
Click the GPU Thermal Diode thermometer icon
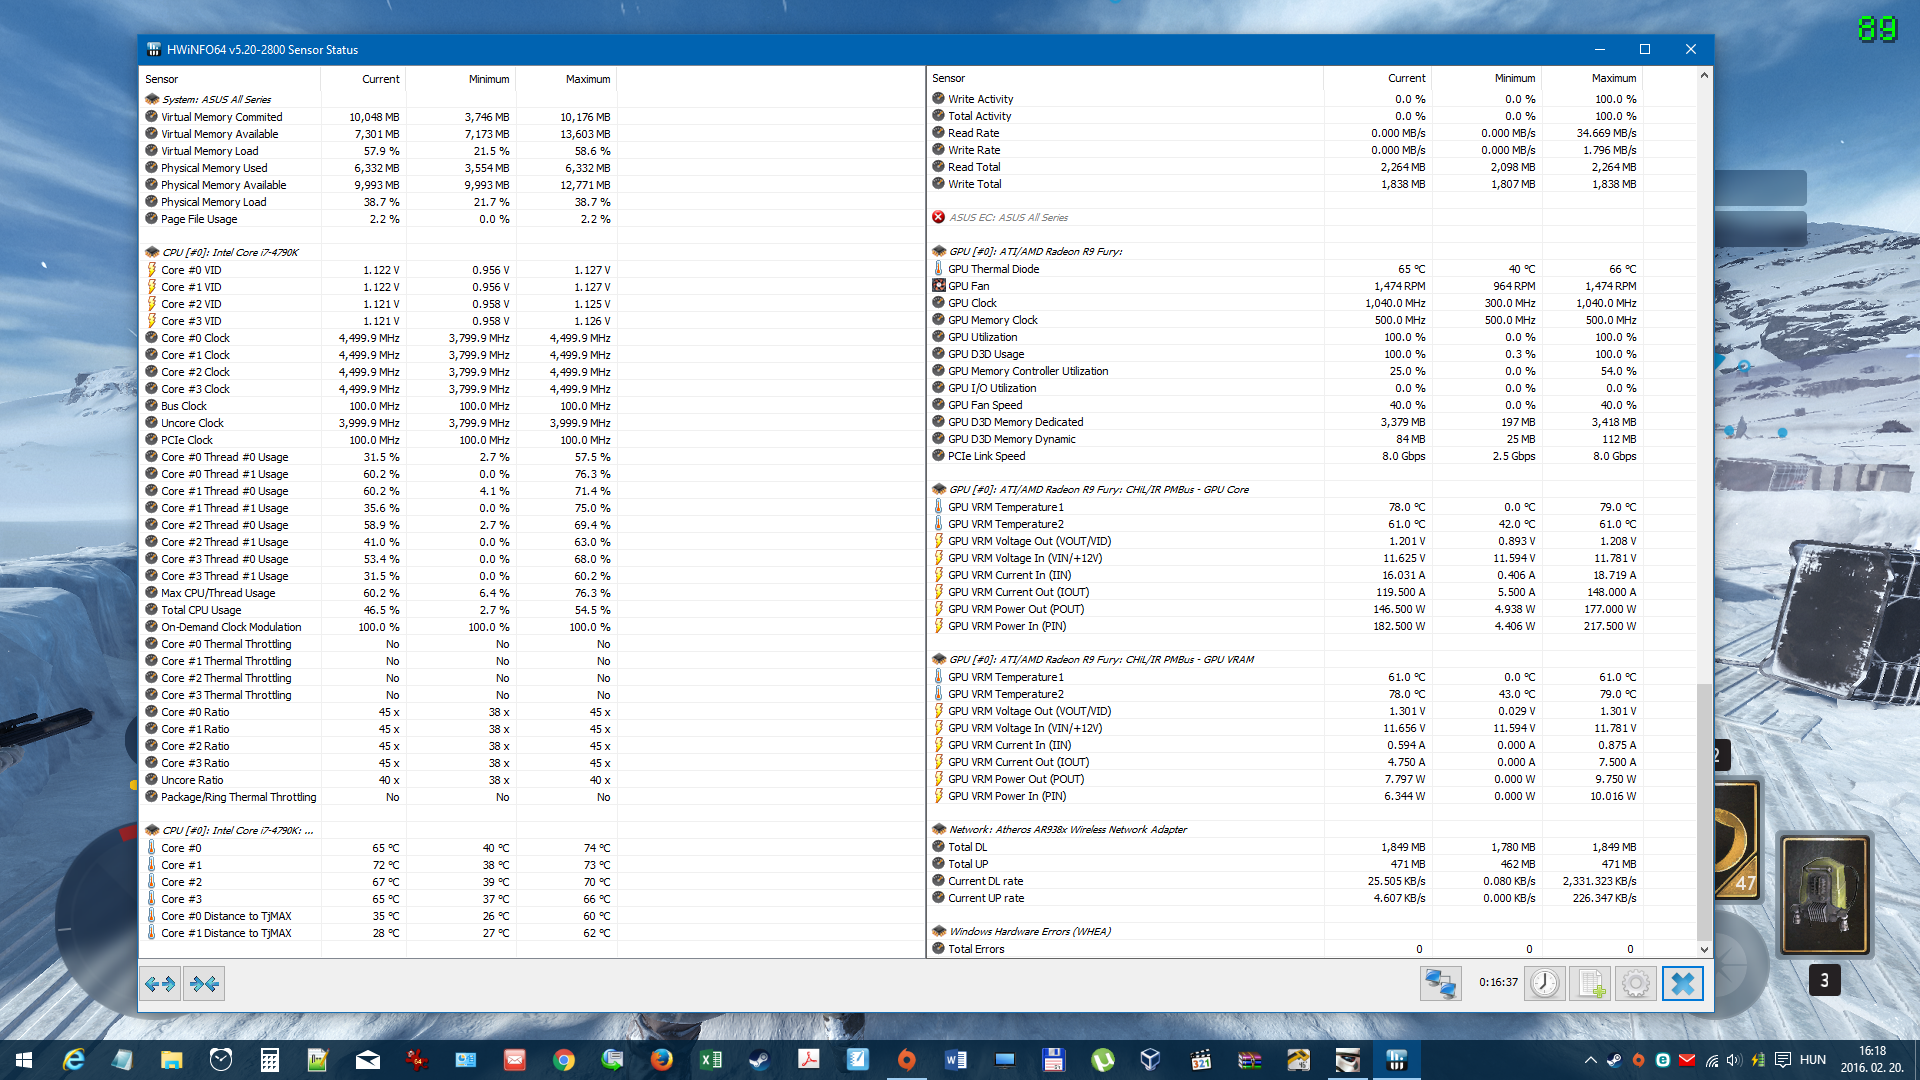pyautogui.click(x=938, y=269)
